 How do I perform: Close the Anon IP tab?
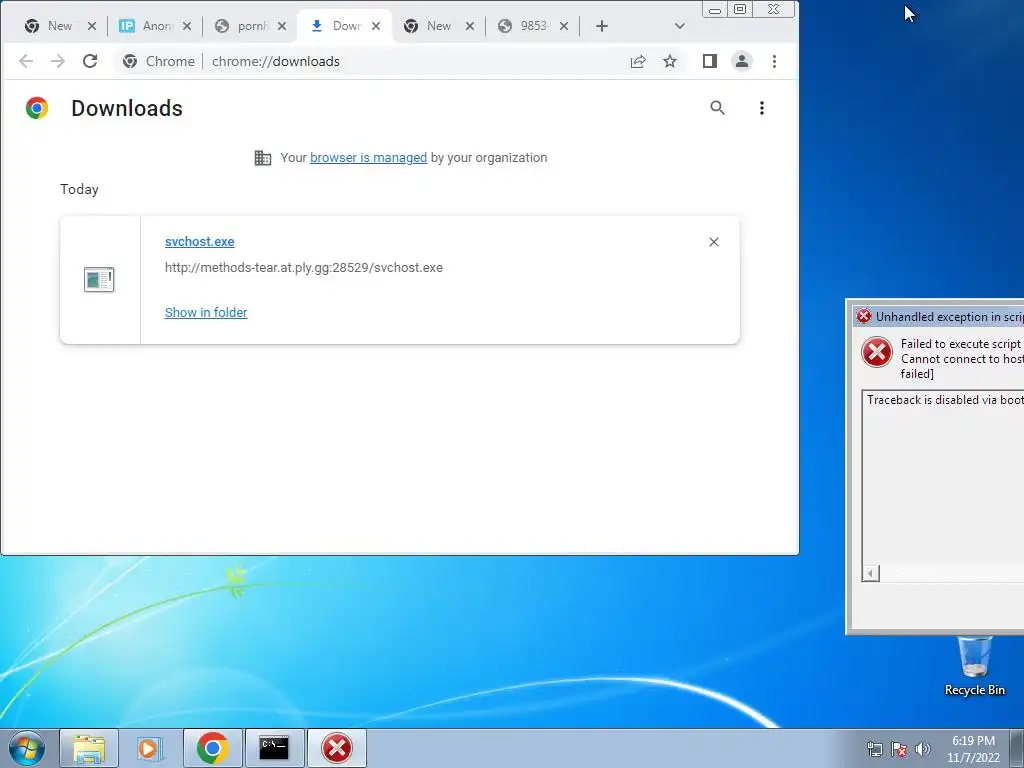click(187, 26)
